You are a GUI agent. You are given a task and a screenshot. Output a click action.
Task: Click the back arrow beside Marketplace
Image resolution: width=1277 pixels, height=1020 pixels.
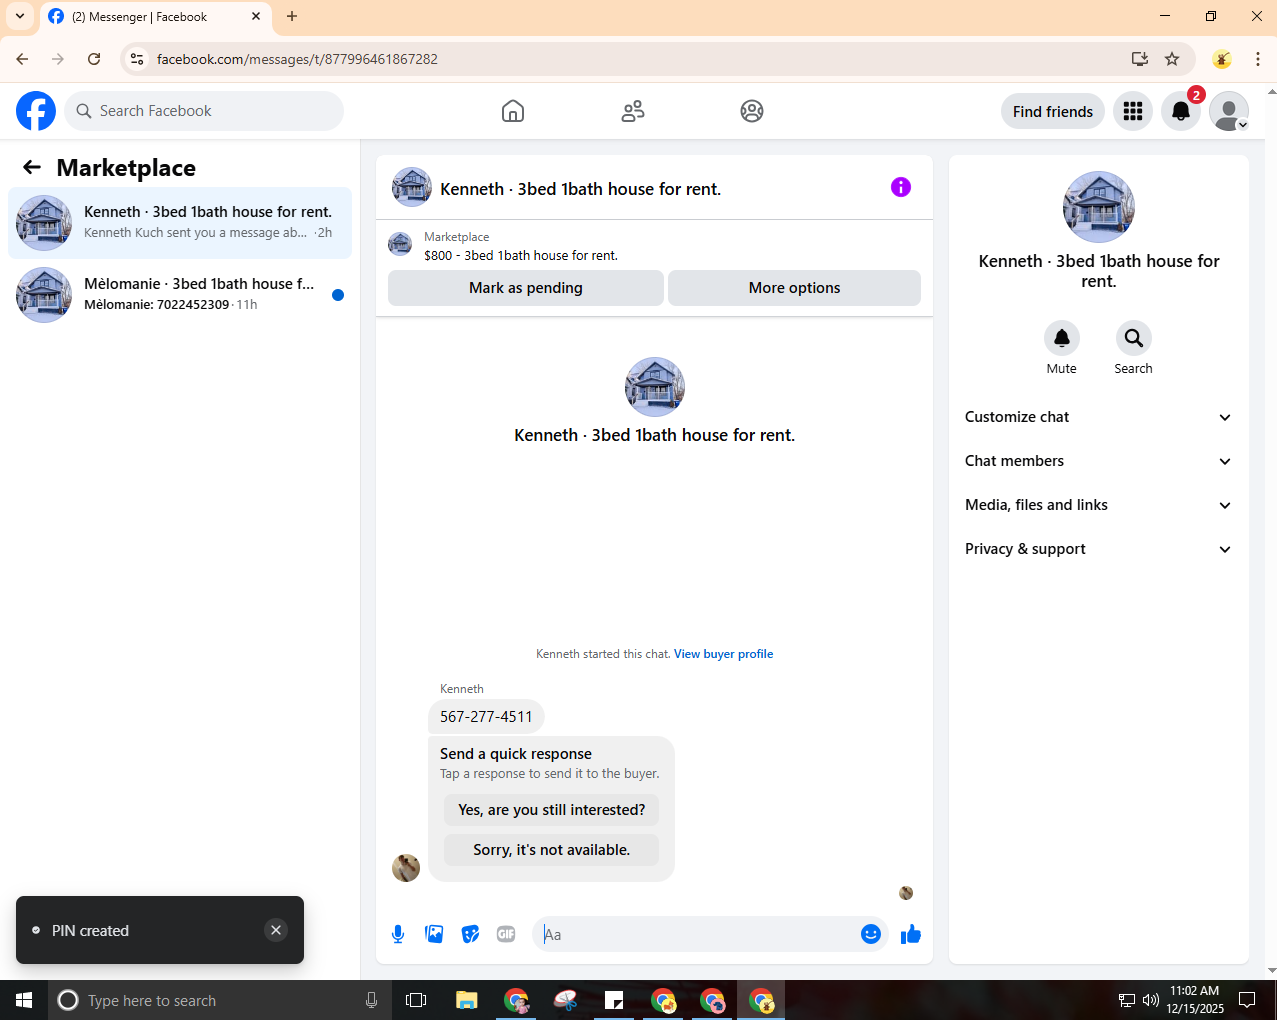(32, 167)
